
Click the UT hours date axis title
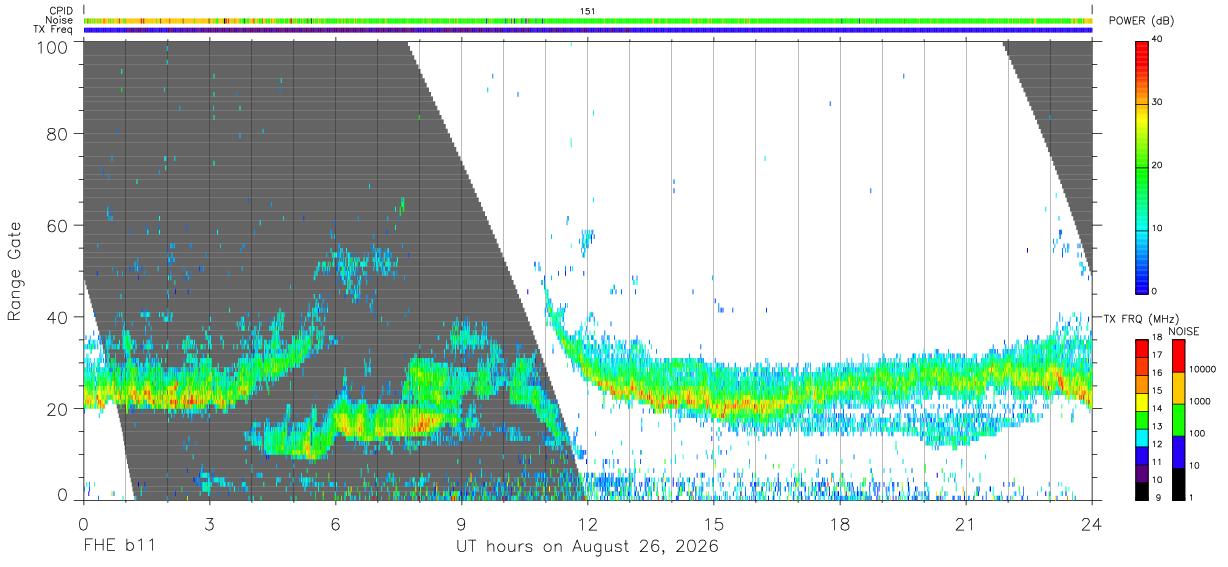coord(587,547)
